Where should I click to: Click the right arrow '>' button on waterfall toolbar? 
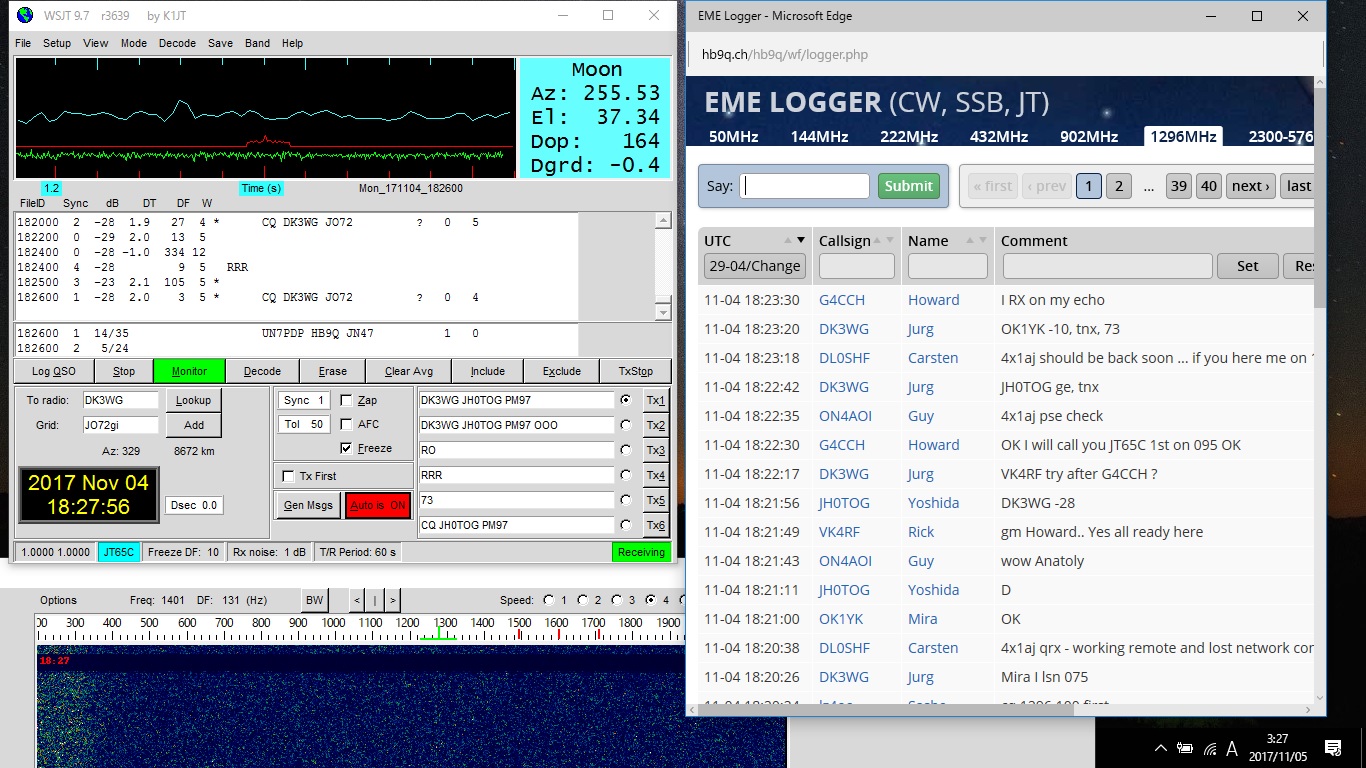[393, 600]
